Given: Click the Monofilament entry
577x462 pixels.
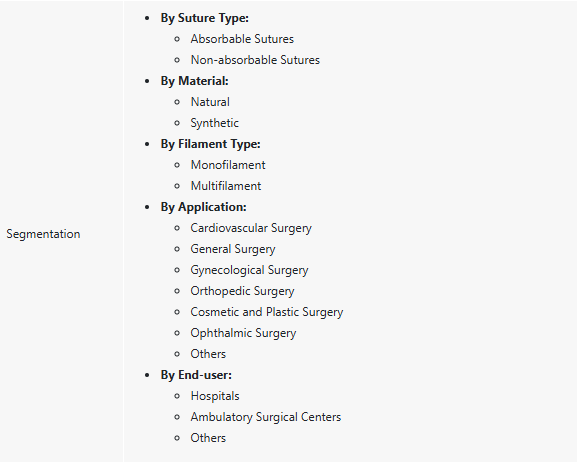Looking at the screenshot, I should coord(228,165).
